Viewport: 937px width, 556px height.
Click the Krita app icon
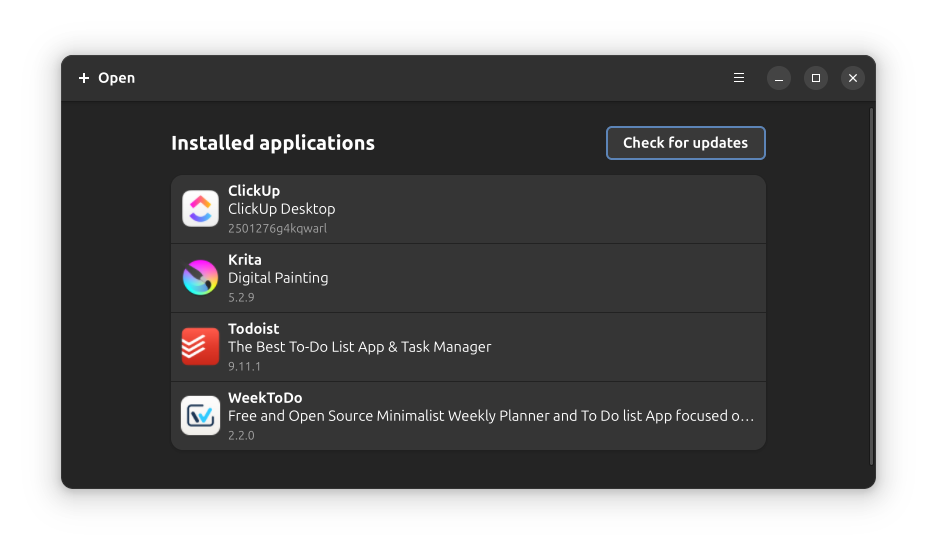click(200, 277)
